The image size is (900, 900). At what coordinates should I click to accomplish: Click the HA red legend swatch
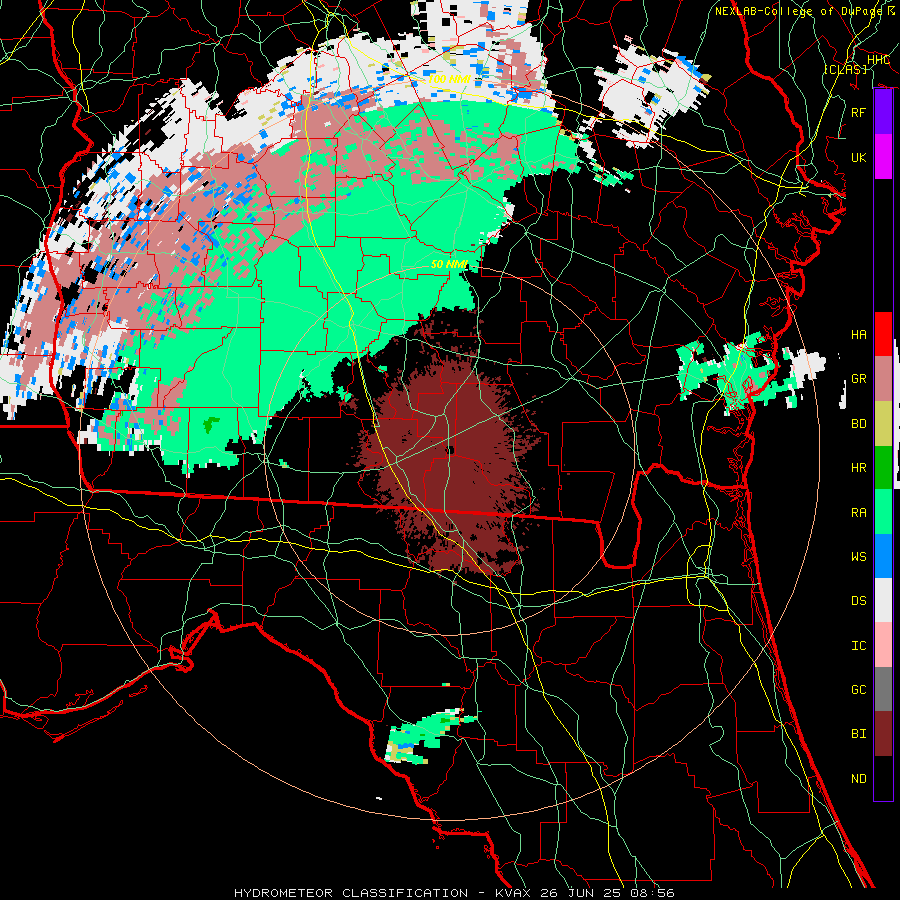883,334
